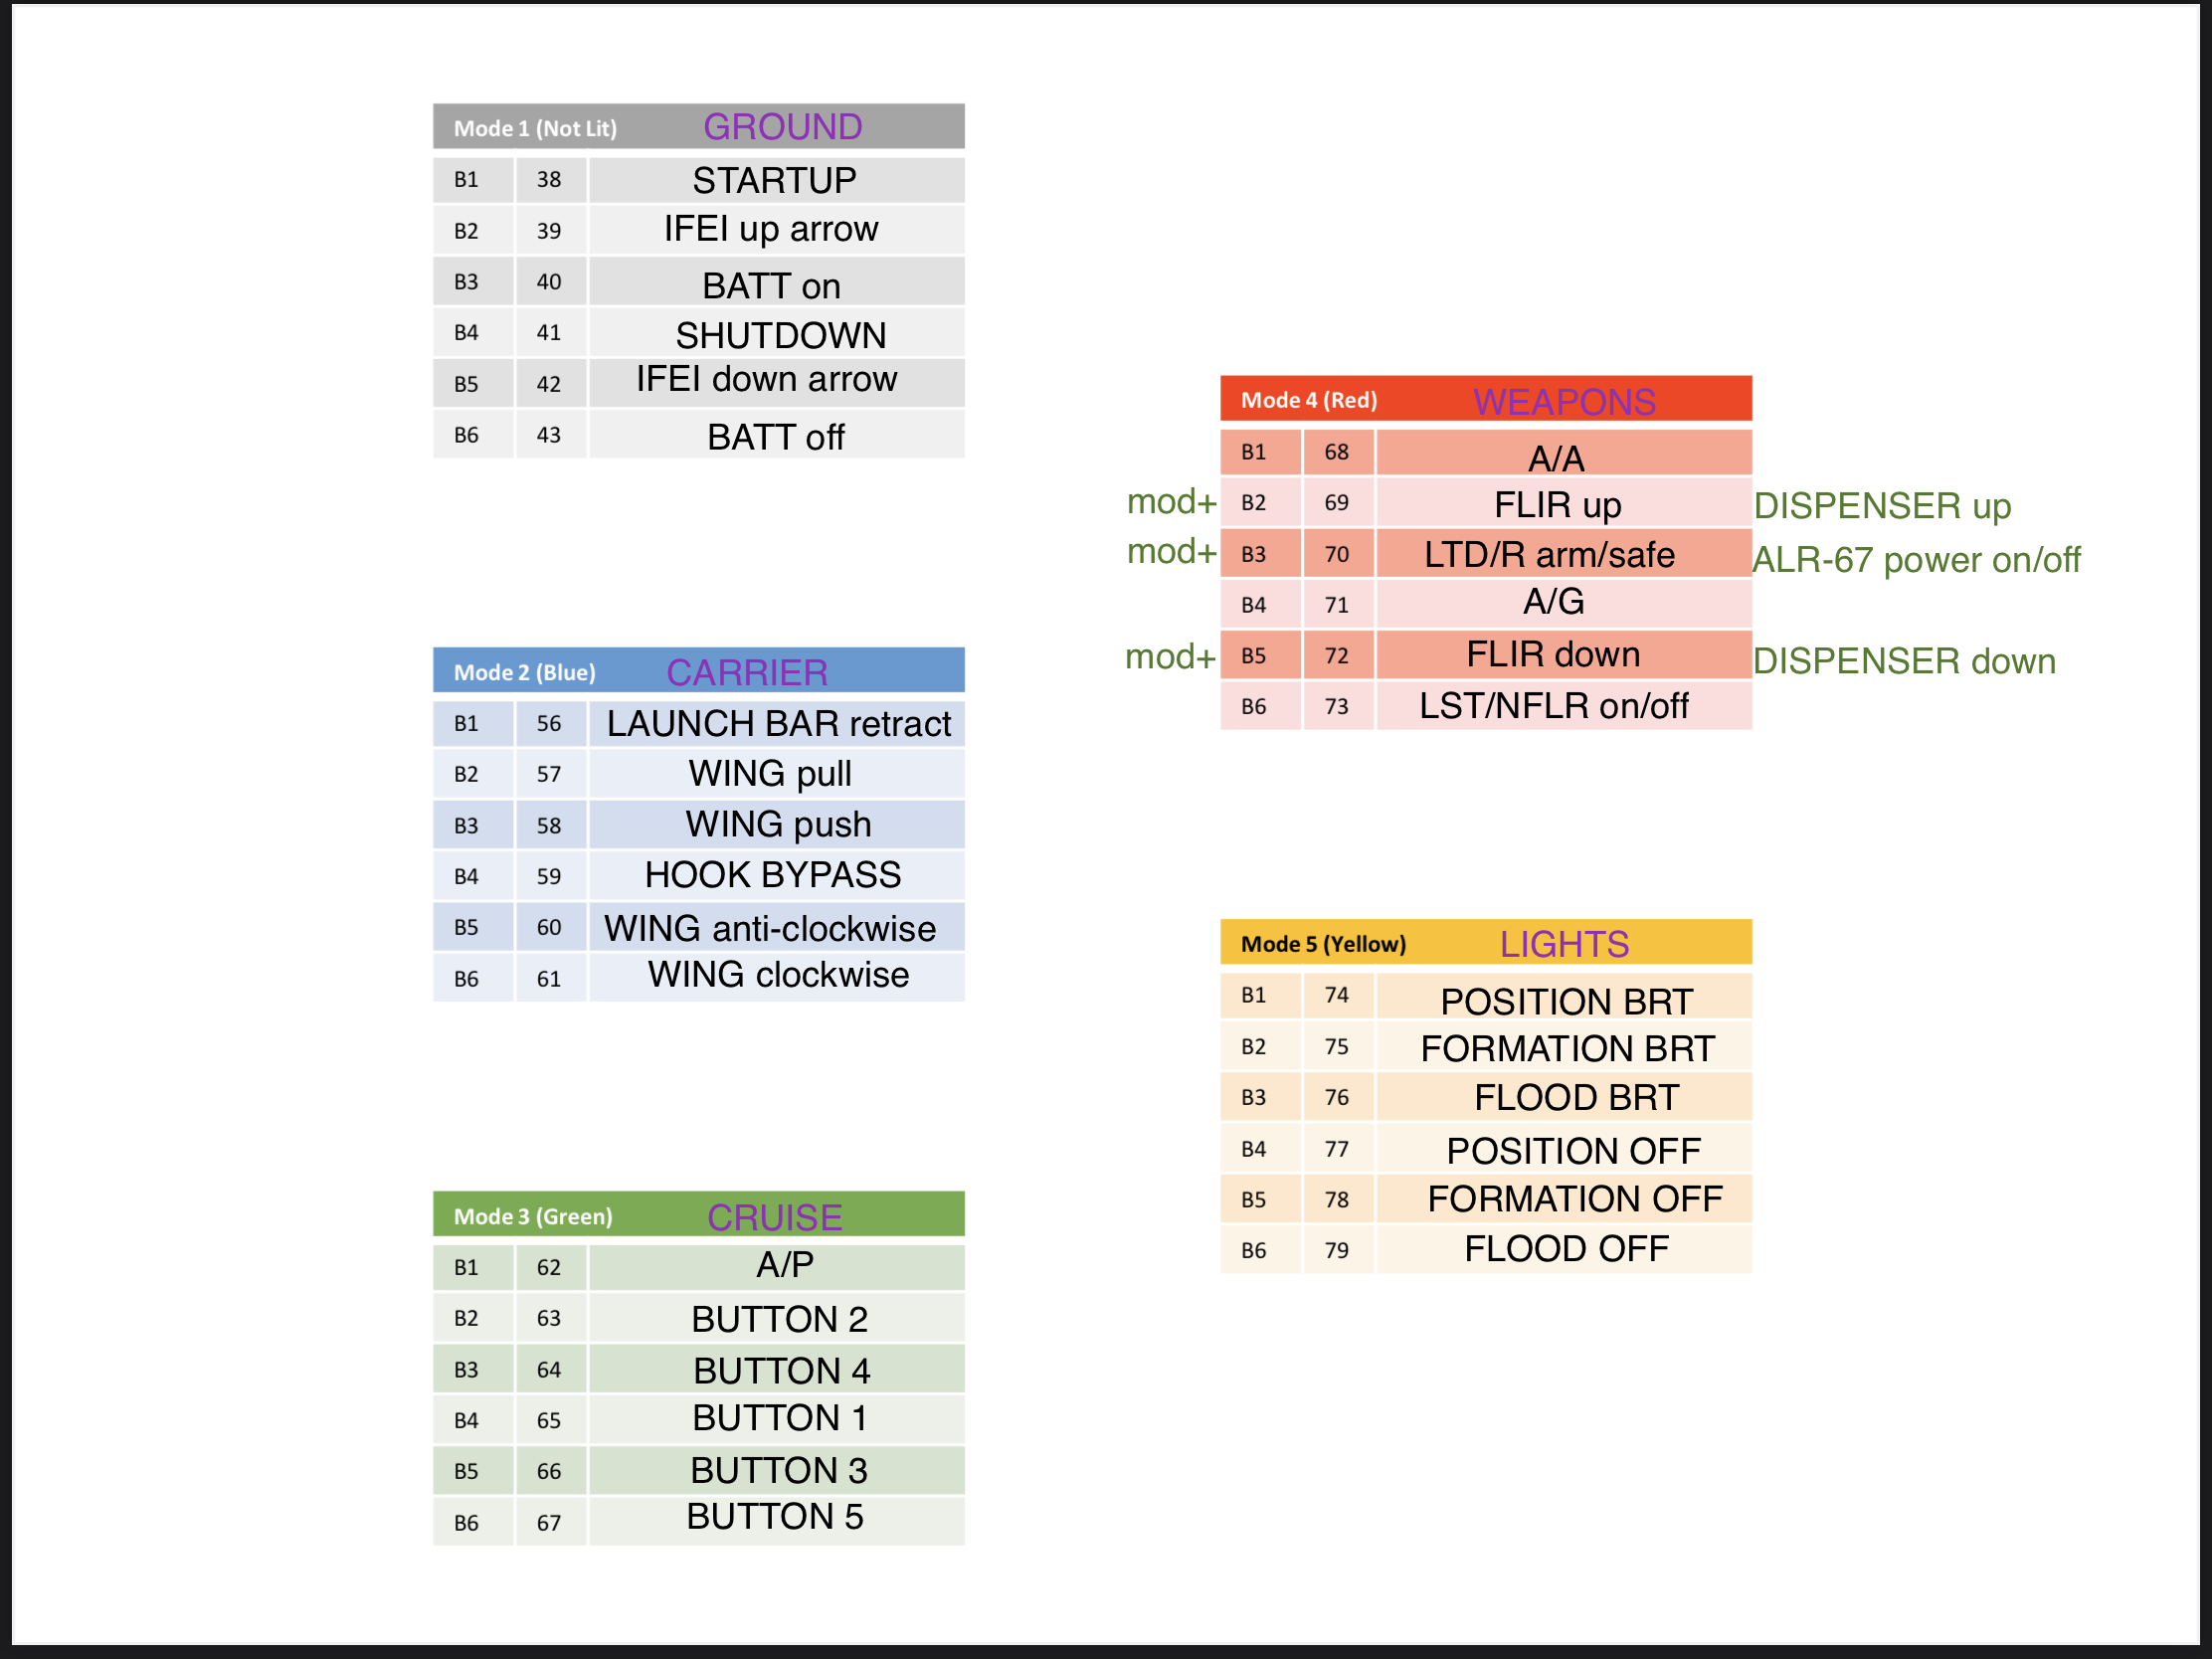Select the DISPENSER up green label
This screenshot has width=2212, height=1659.
[x=1882, y=506]
